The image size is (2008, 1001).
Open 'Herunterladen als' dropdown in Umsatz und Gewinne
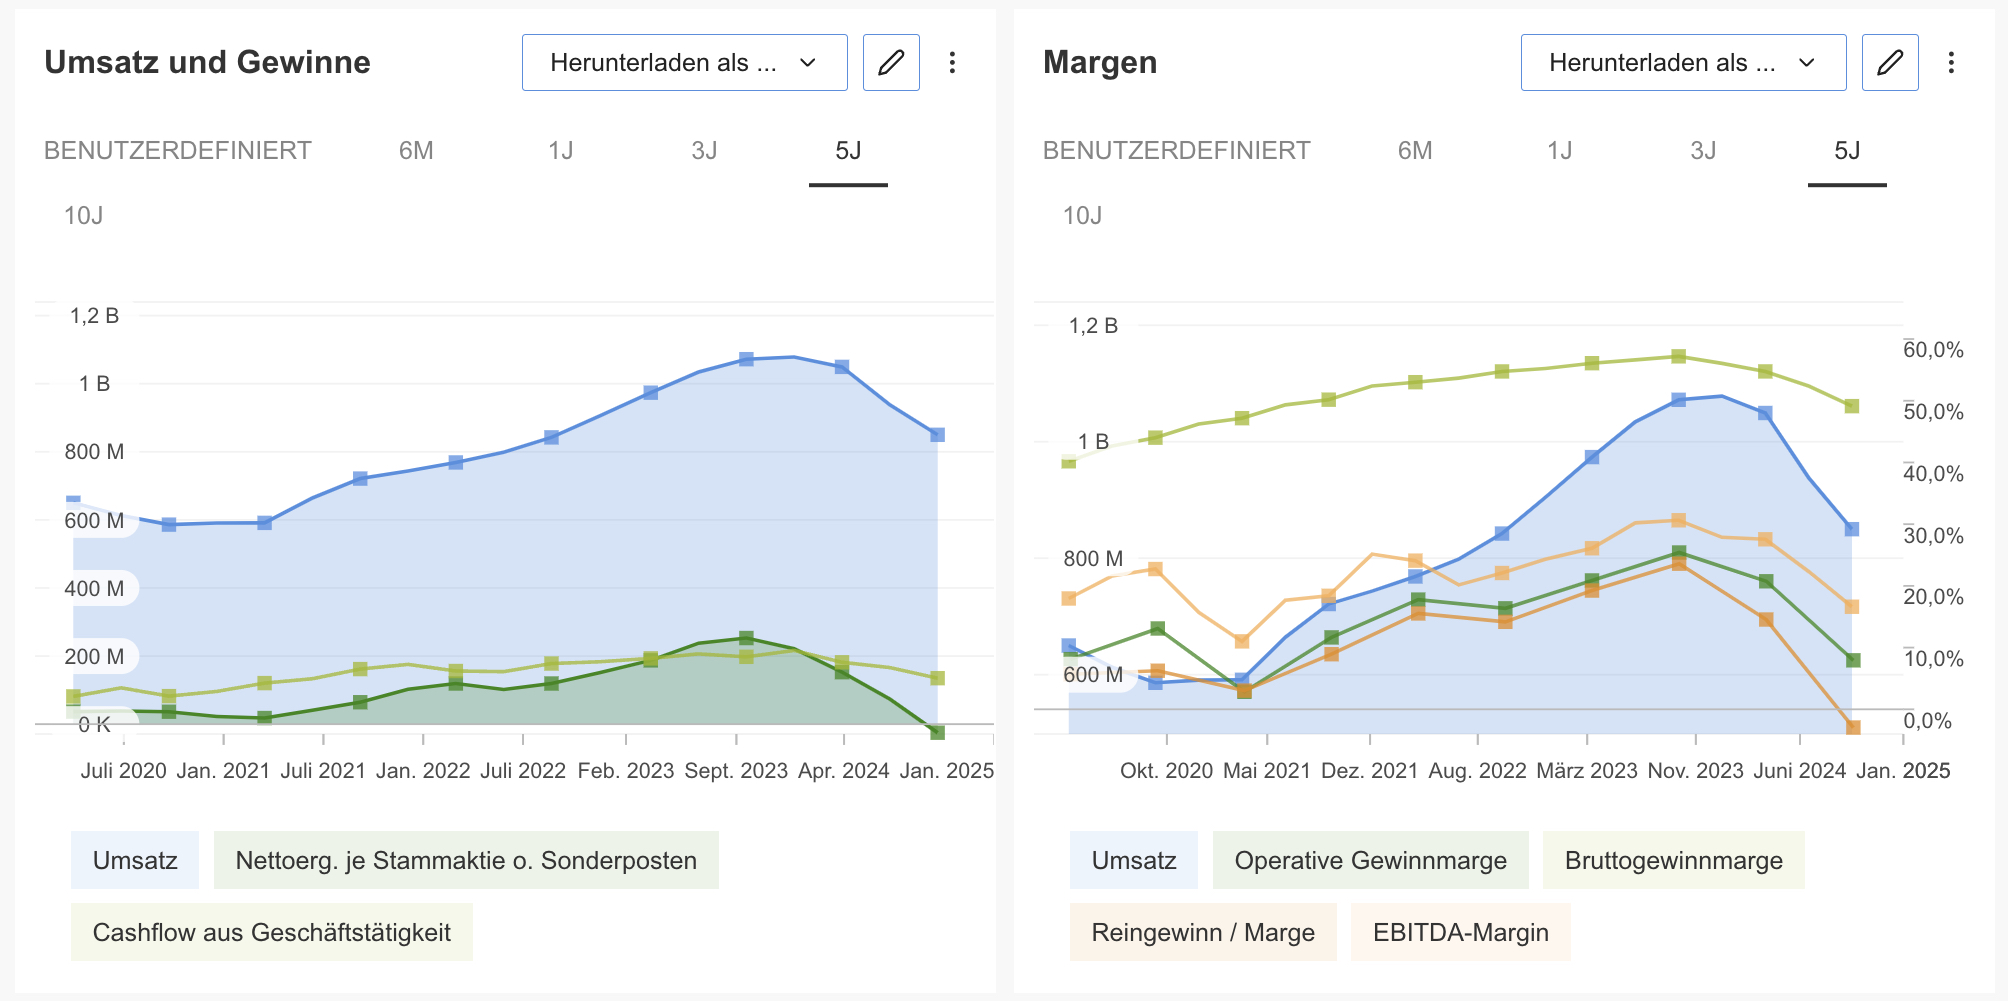pos(684,62)
